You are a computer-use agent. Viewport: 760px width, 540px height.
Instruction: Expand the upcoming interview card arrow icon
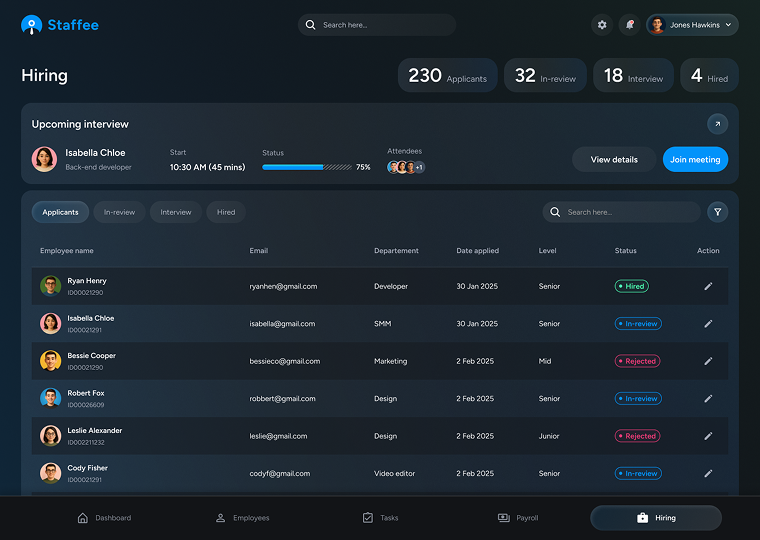click(717, 124)
